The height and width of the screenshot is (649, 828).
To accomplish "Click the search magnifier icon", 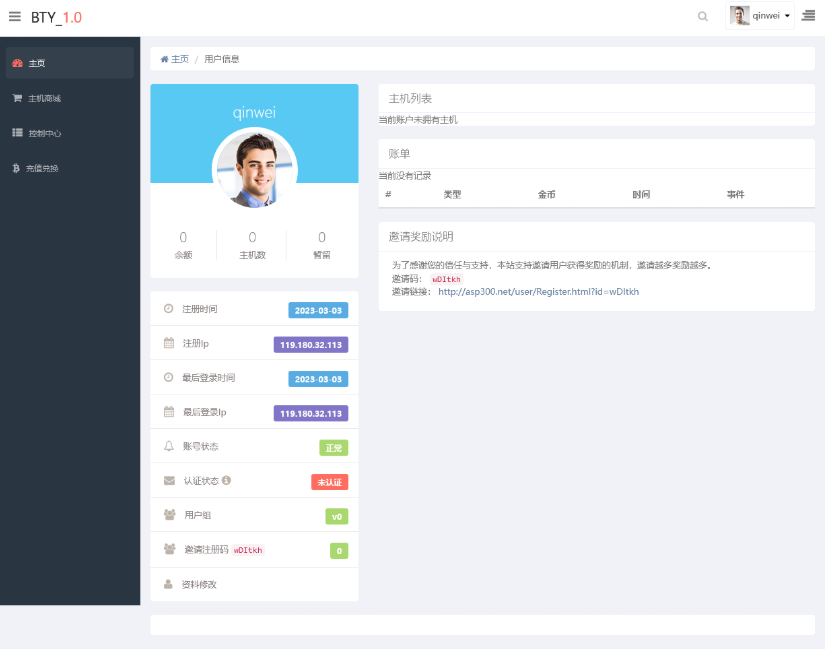I will click(x=703, y=16).
